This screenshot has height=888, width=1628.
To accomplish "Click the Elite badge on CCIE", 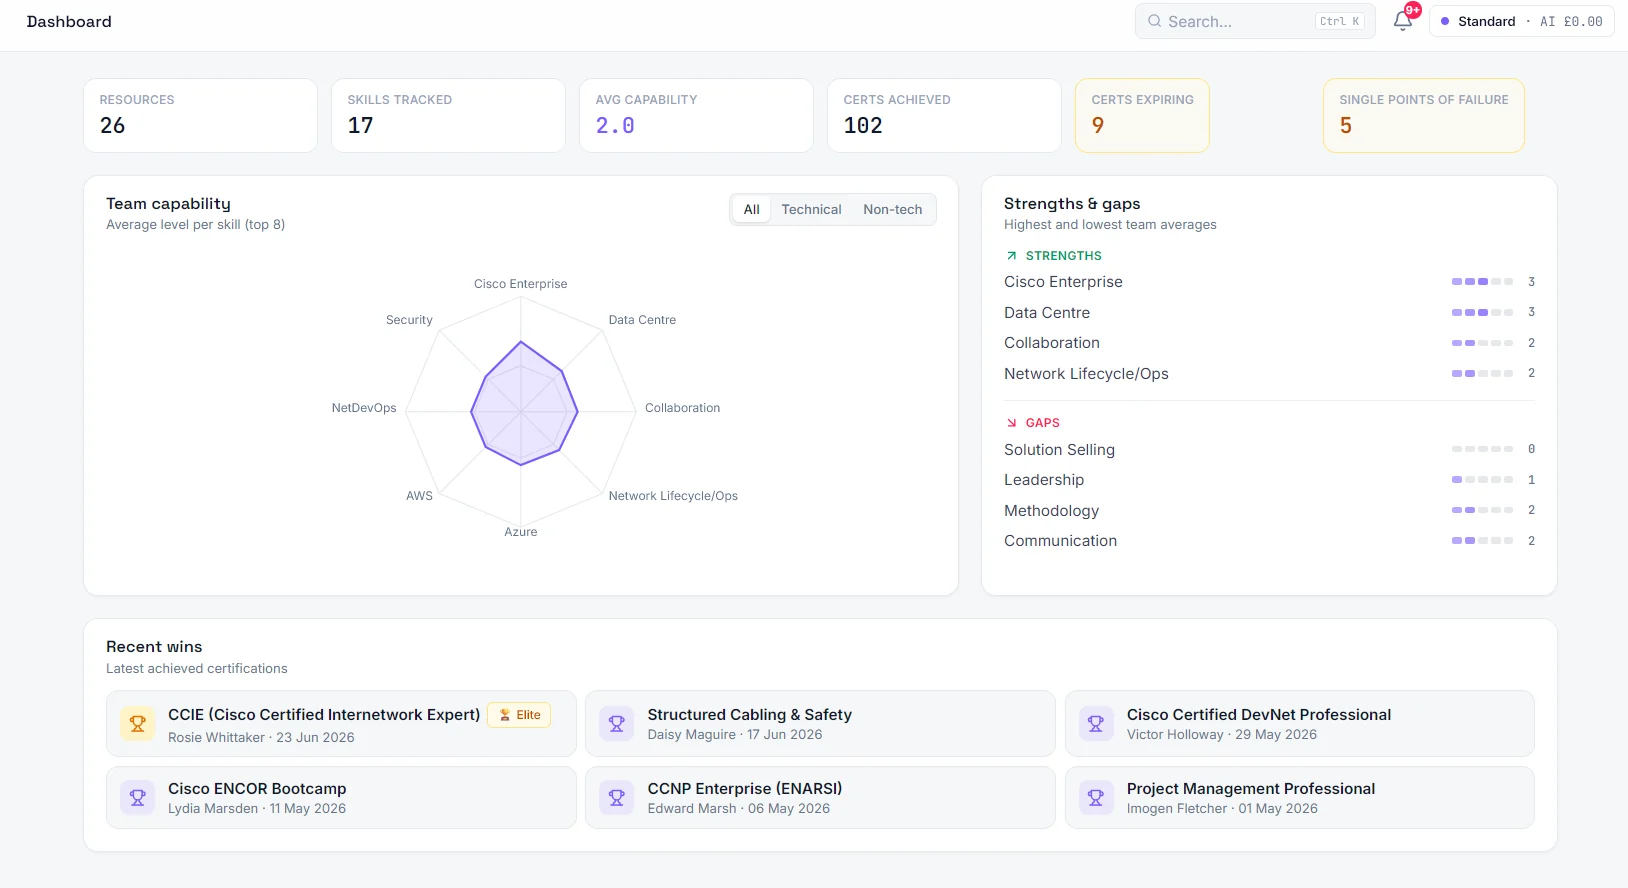I will pyautogui.click(x=519, y=715).
